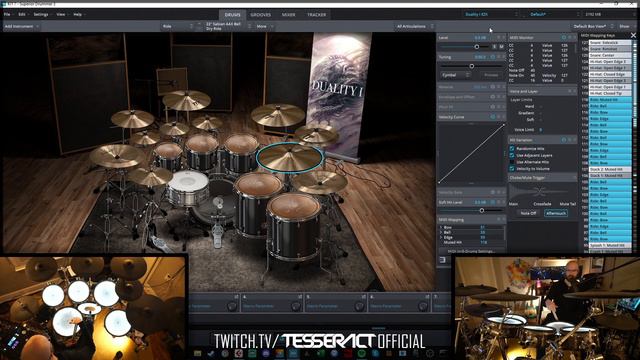Image resolution: width=640 pixels, height=360 pixels.
Task: Enable the Velocity Gate power icon
Action: point(493,192)
